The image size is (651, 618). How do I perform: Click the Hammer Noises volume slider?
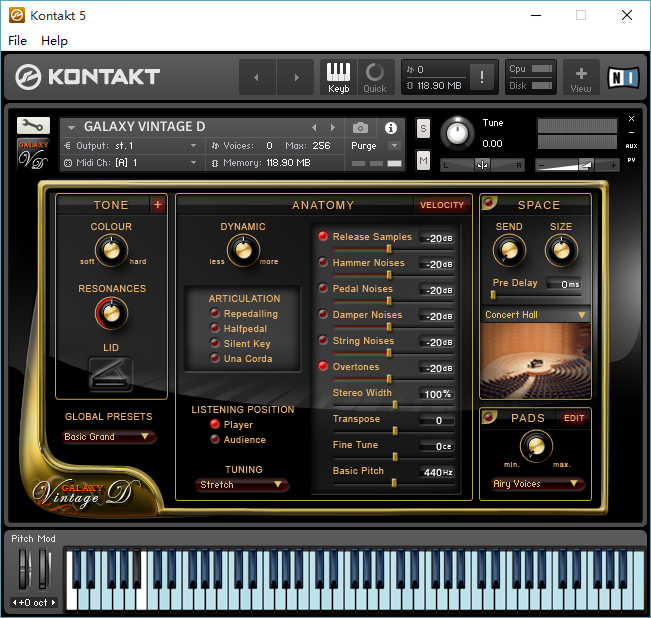pos(389,273)
